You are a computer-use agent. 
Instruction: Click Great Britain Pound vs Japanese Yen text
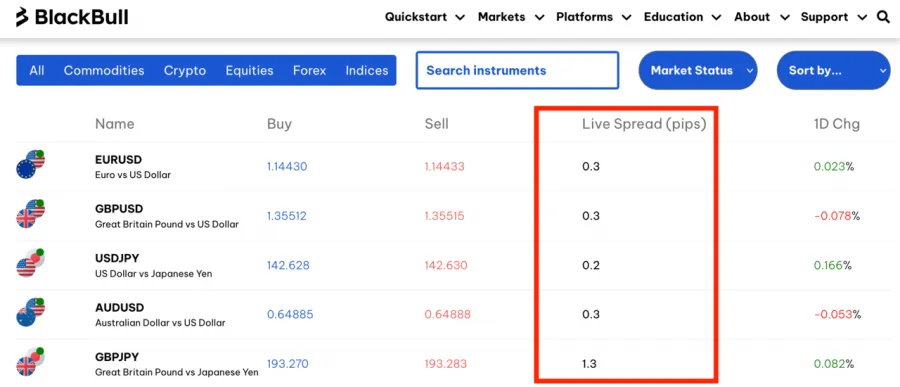click(x=176, y=372)
